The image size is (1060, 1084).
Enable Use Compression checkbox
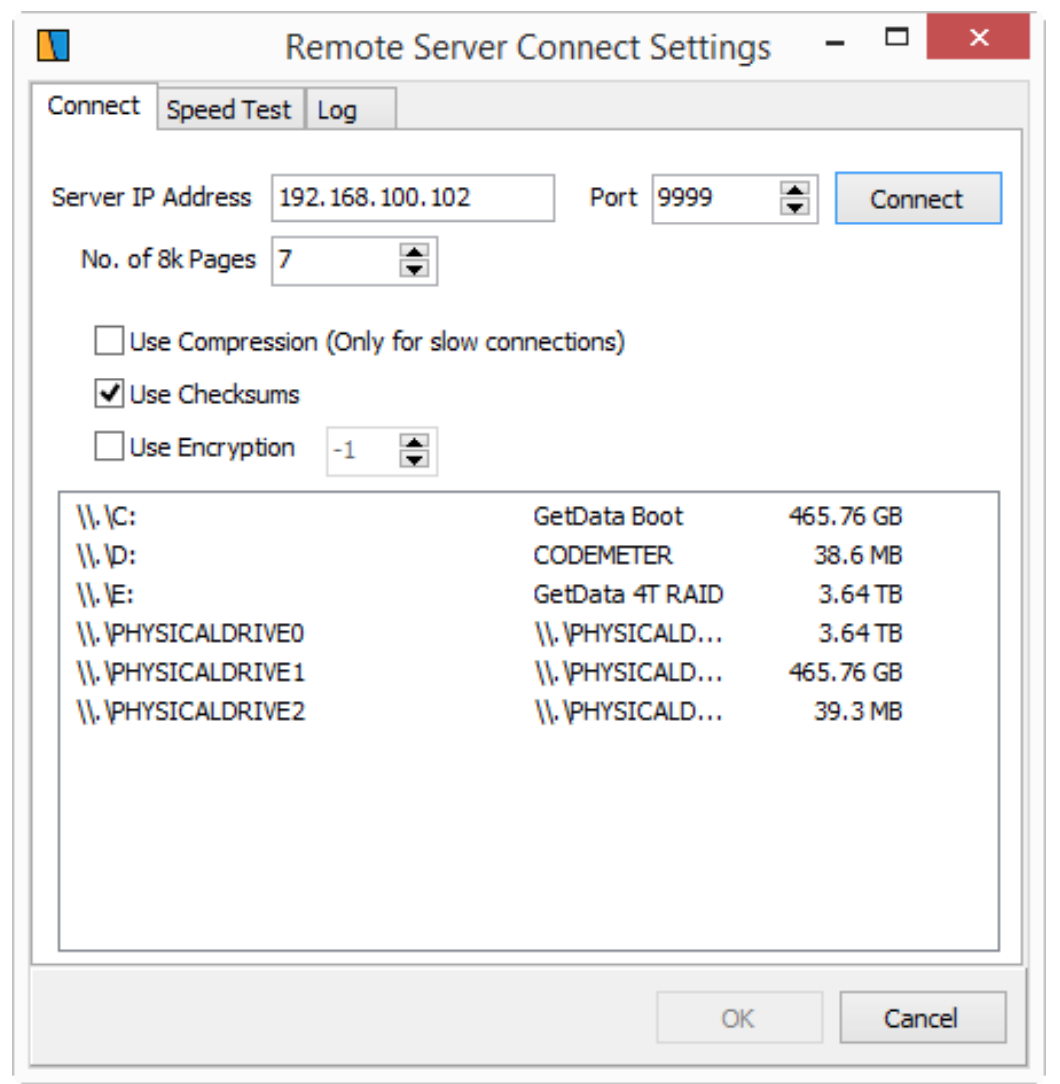pos(109,341)
